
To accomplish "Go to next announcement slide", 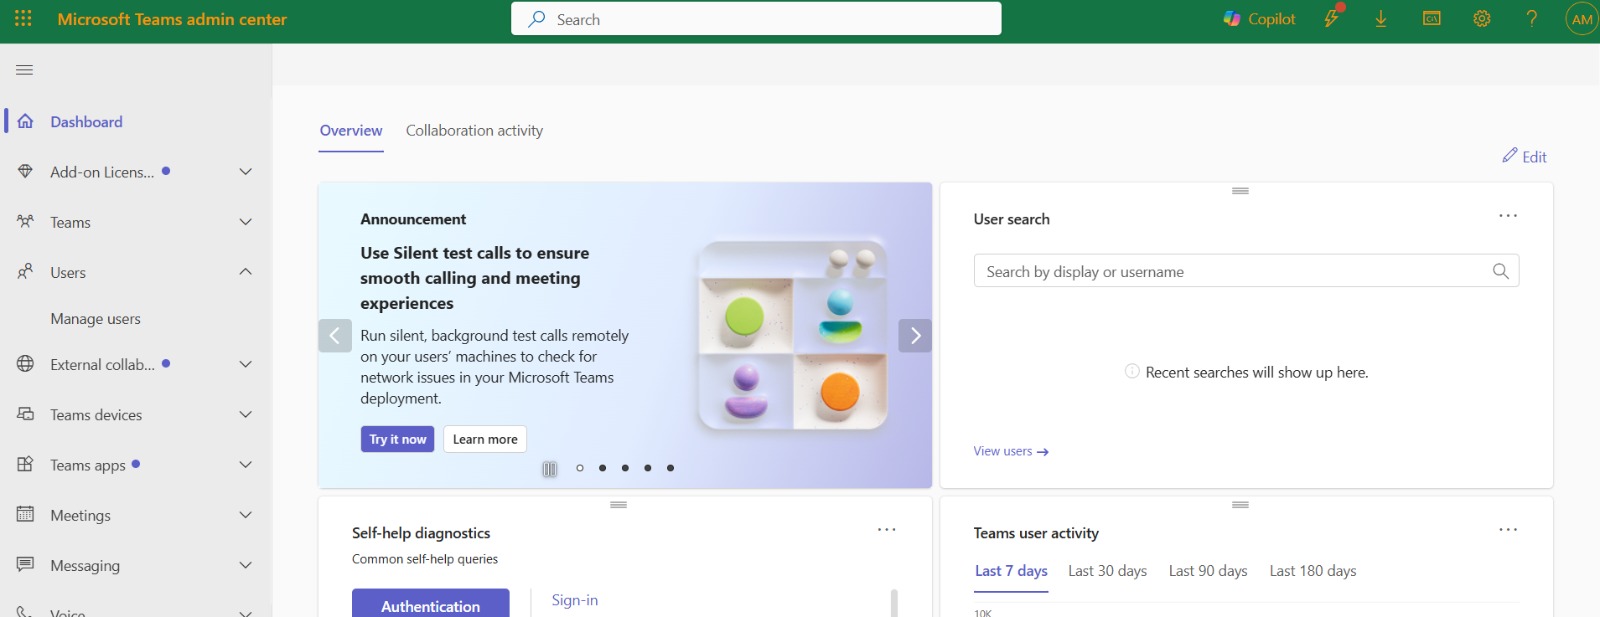I will pos(915,336).
